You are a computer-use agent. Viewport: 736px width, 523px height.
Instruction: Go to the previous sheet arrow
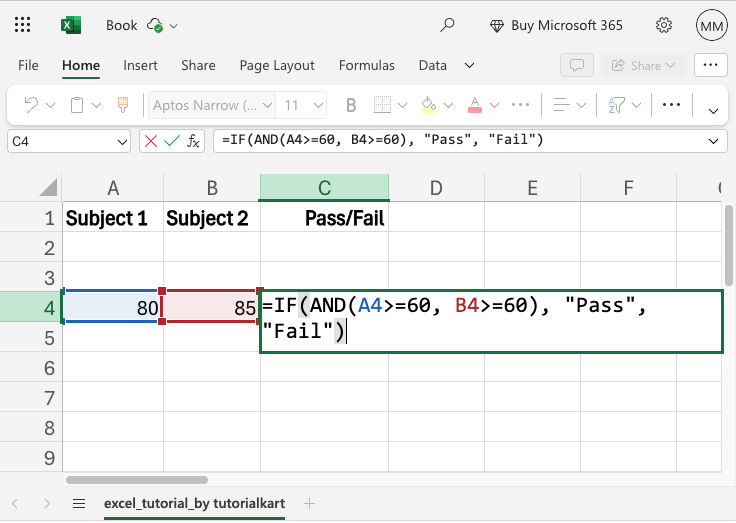click(15, 504)
